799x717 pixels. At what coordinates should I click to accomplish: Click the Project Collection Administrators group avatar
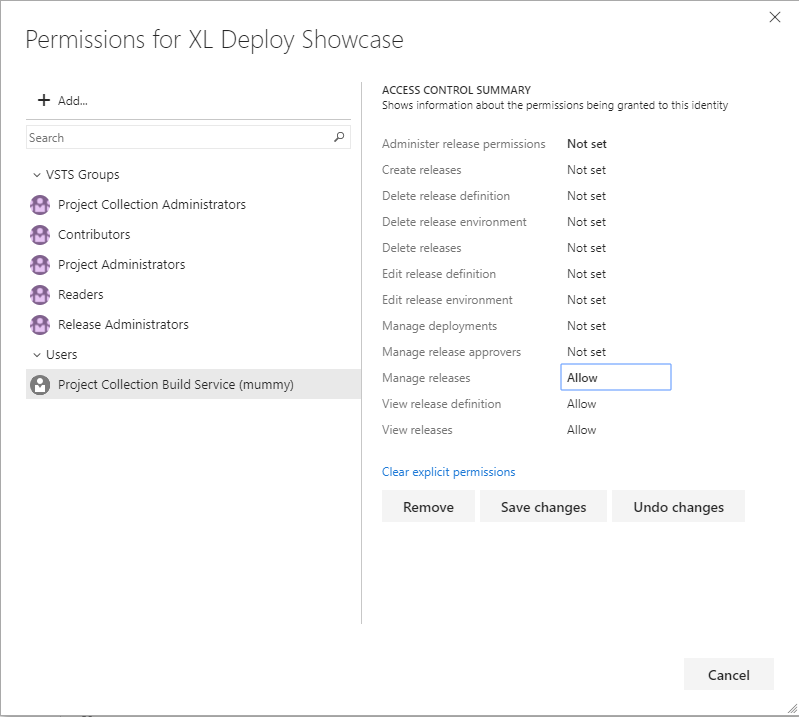coord(40,205)
